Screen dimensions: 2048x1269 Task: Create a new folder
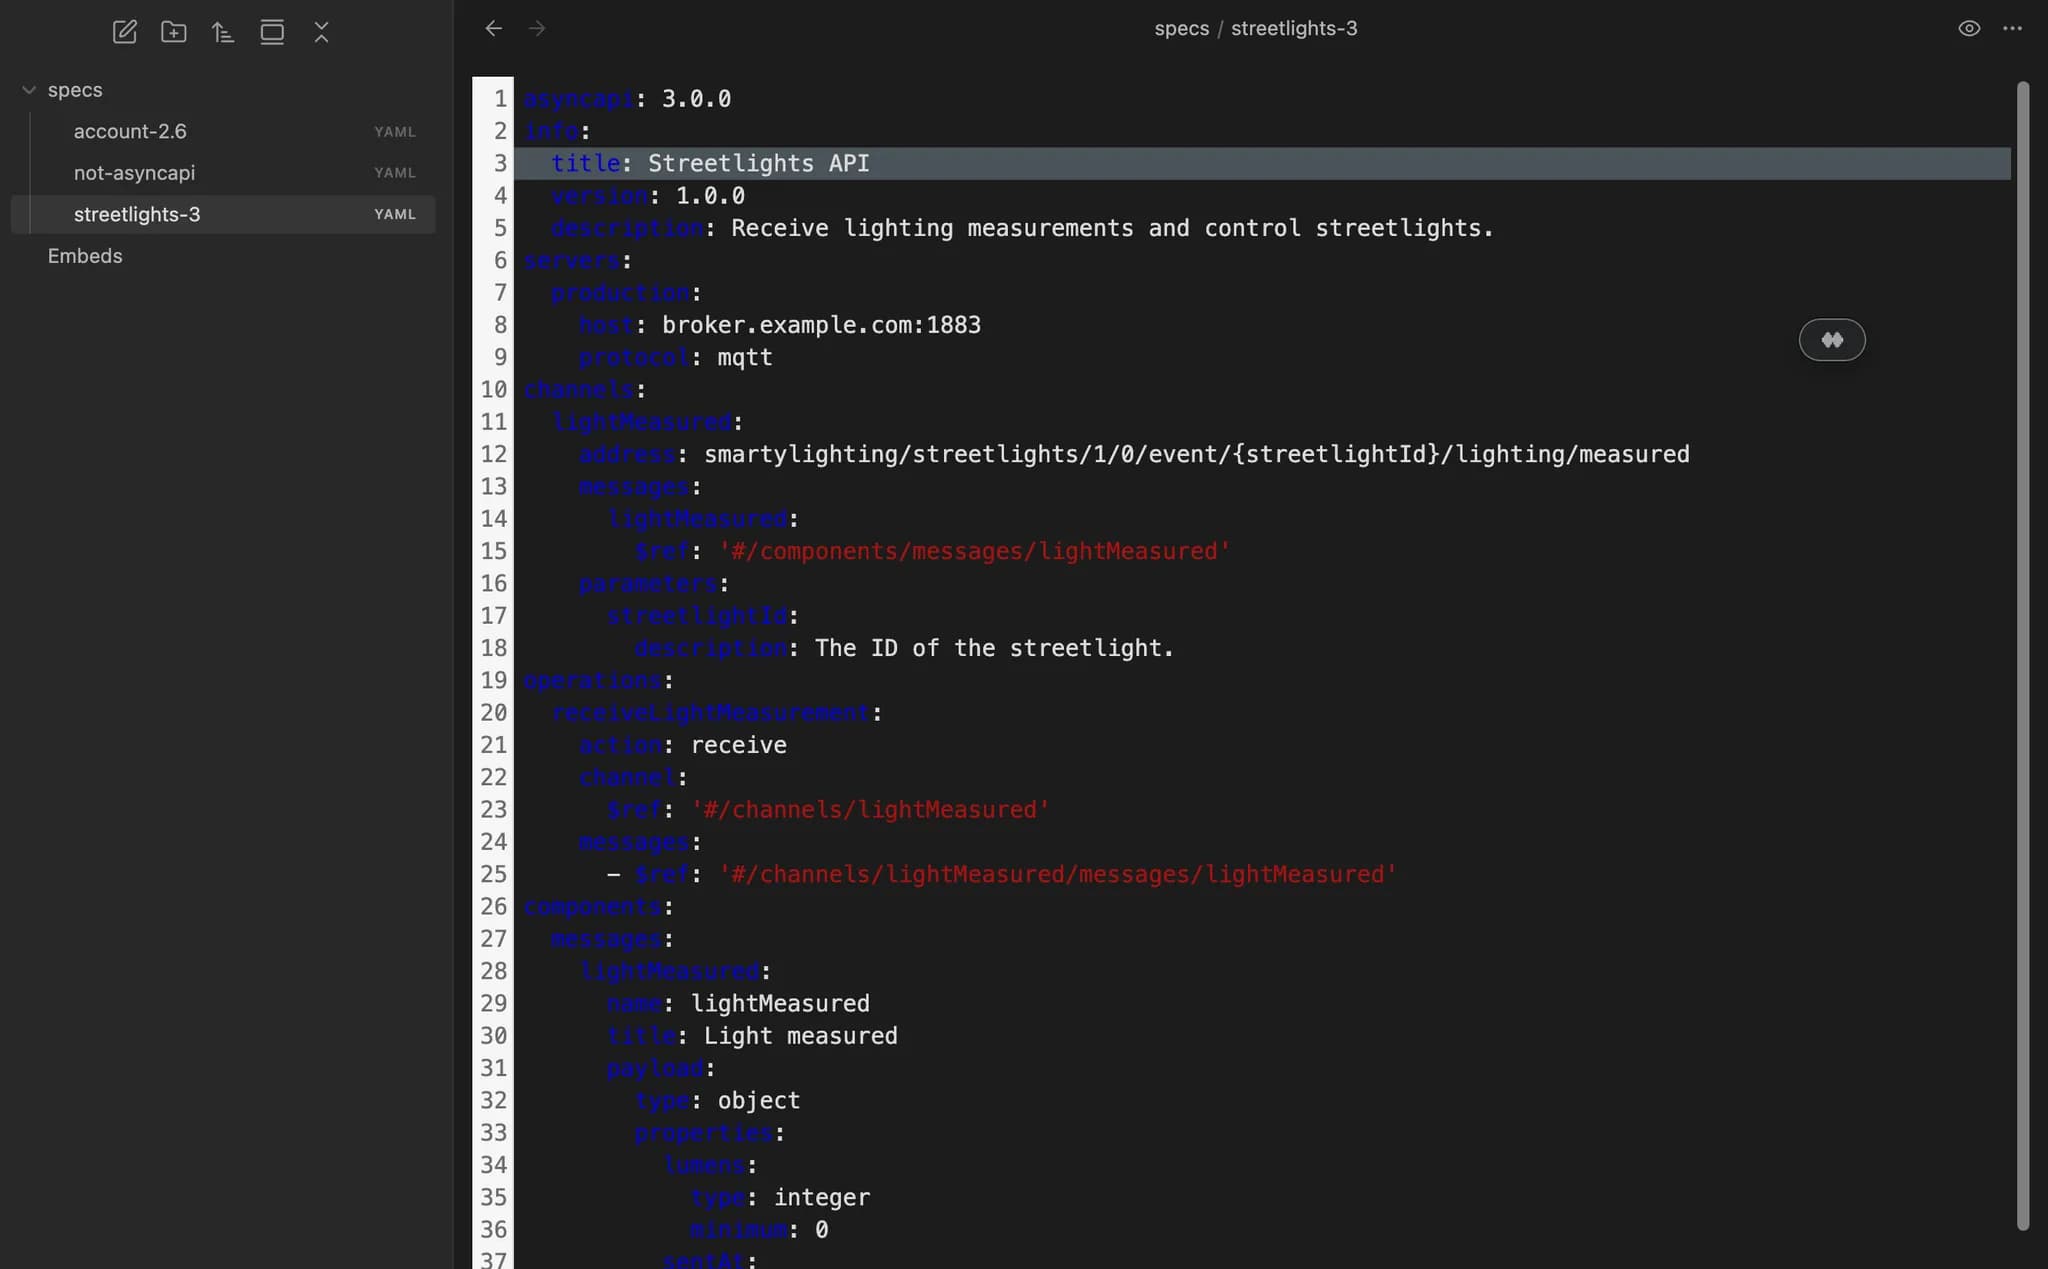[174, 32]
